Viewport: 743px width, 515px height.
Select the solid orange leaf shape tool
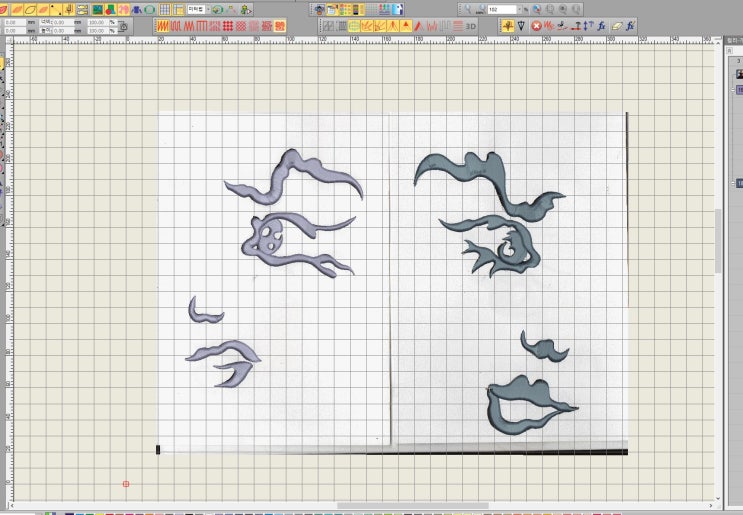pos(17,9)
